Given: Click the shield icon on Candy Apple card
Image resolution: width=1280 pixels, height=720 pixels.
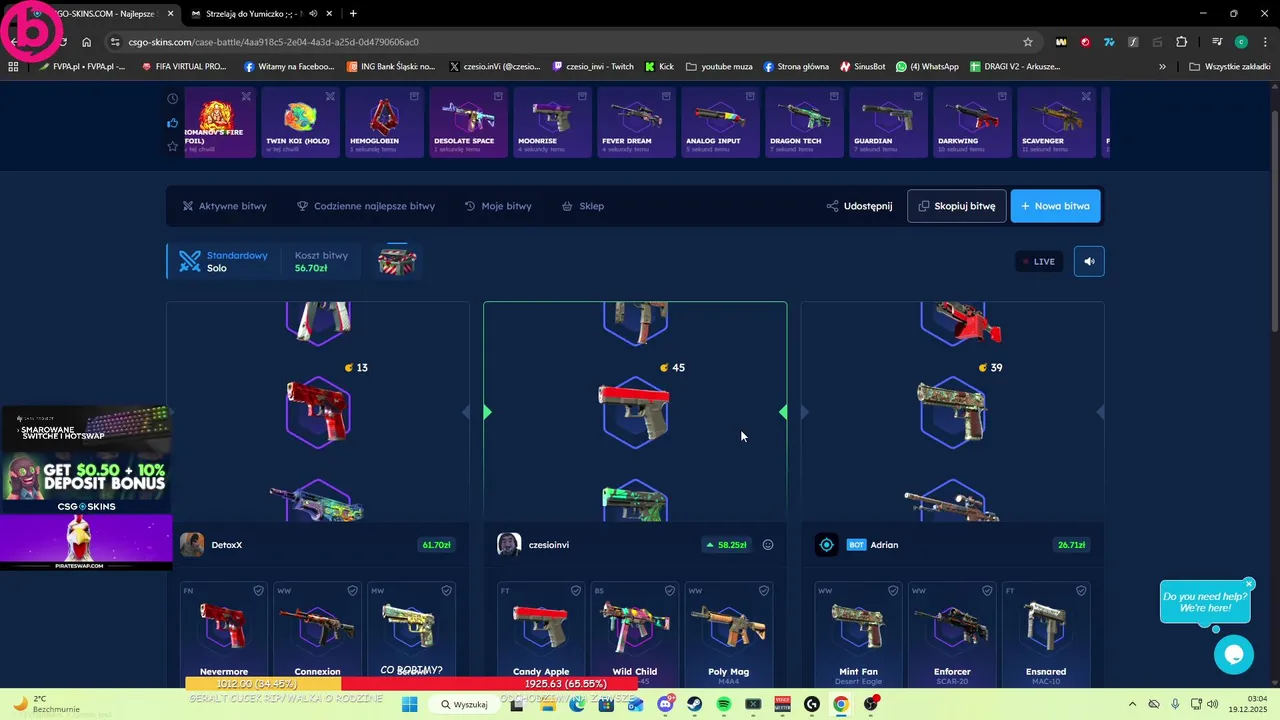Looking at the screenshot, I should tap(576, 591).
